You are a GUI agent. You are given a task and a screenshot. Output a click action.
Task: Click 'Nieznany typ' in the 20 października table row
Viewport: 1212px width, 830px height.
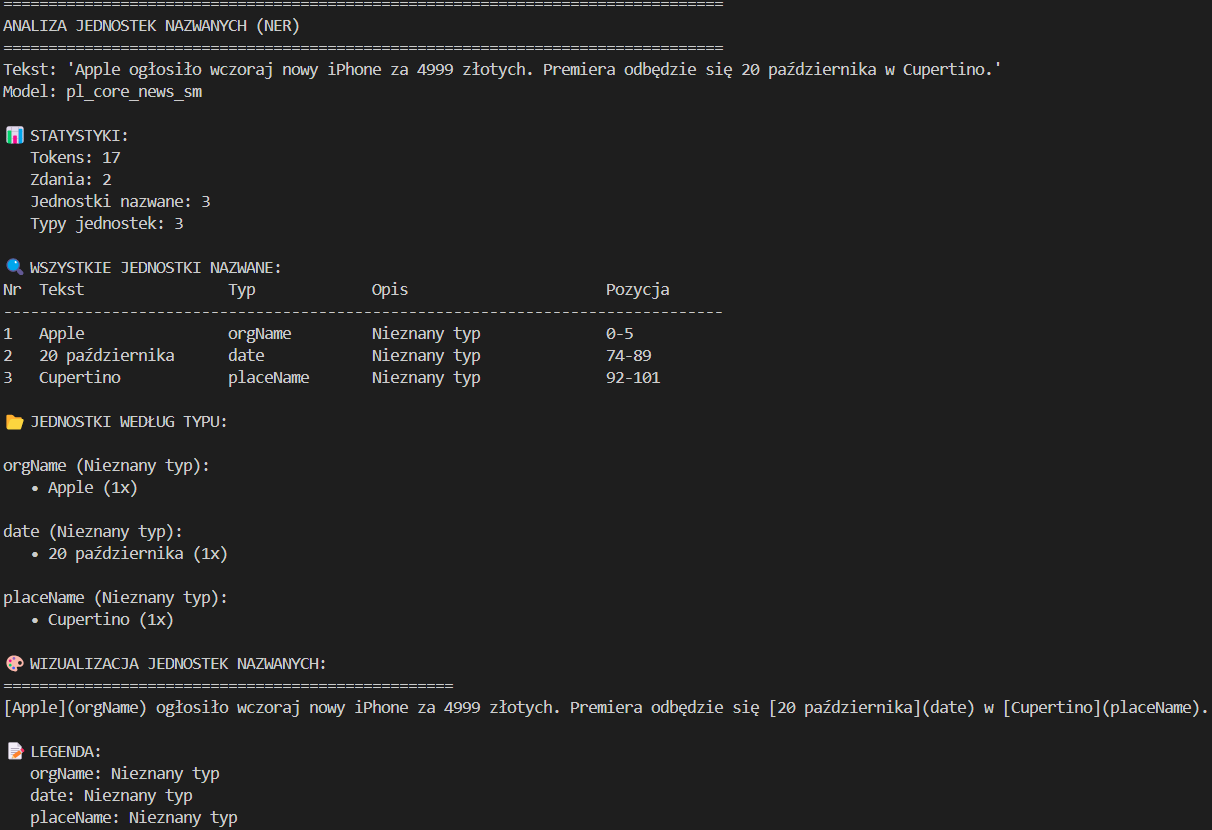[426, 355]
